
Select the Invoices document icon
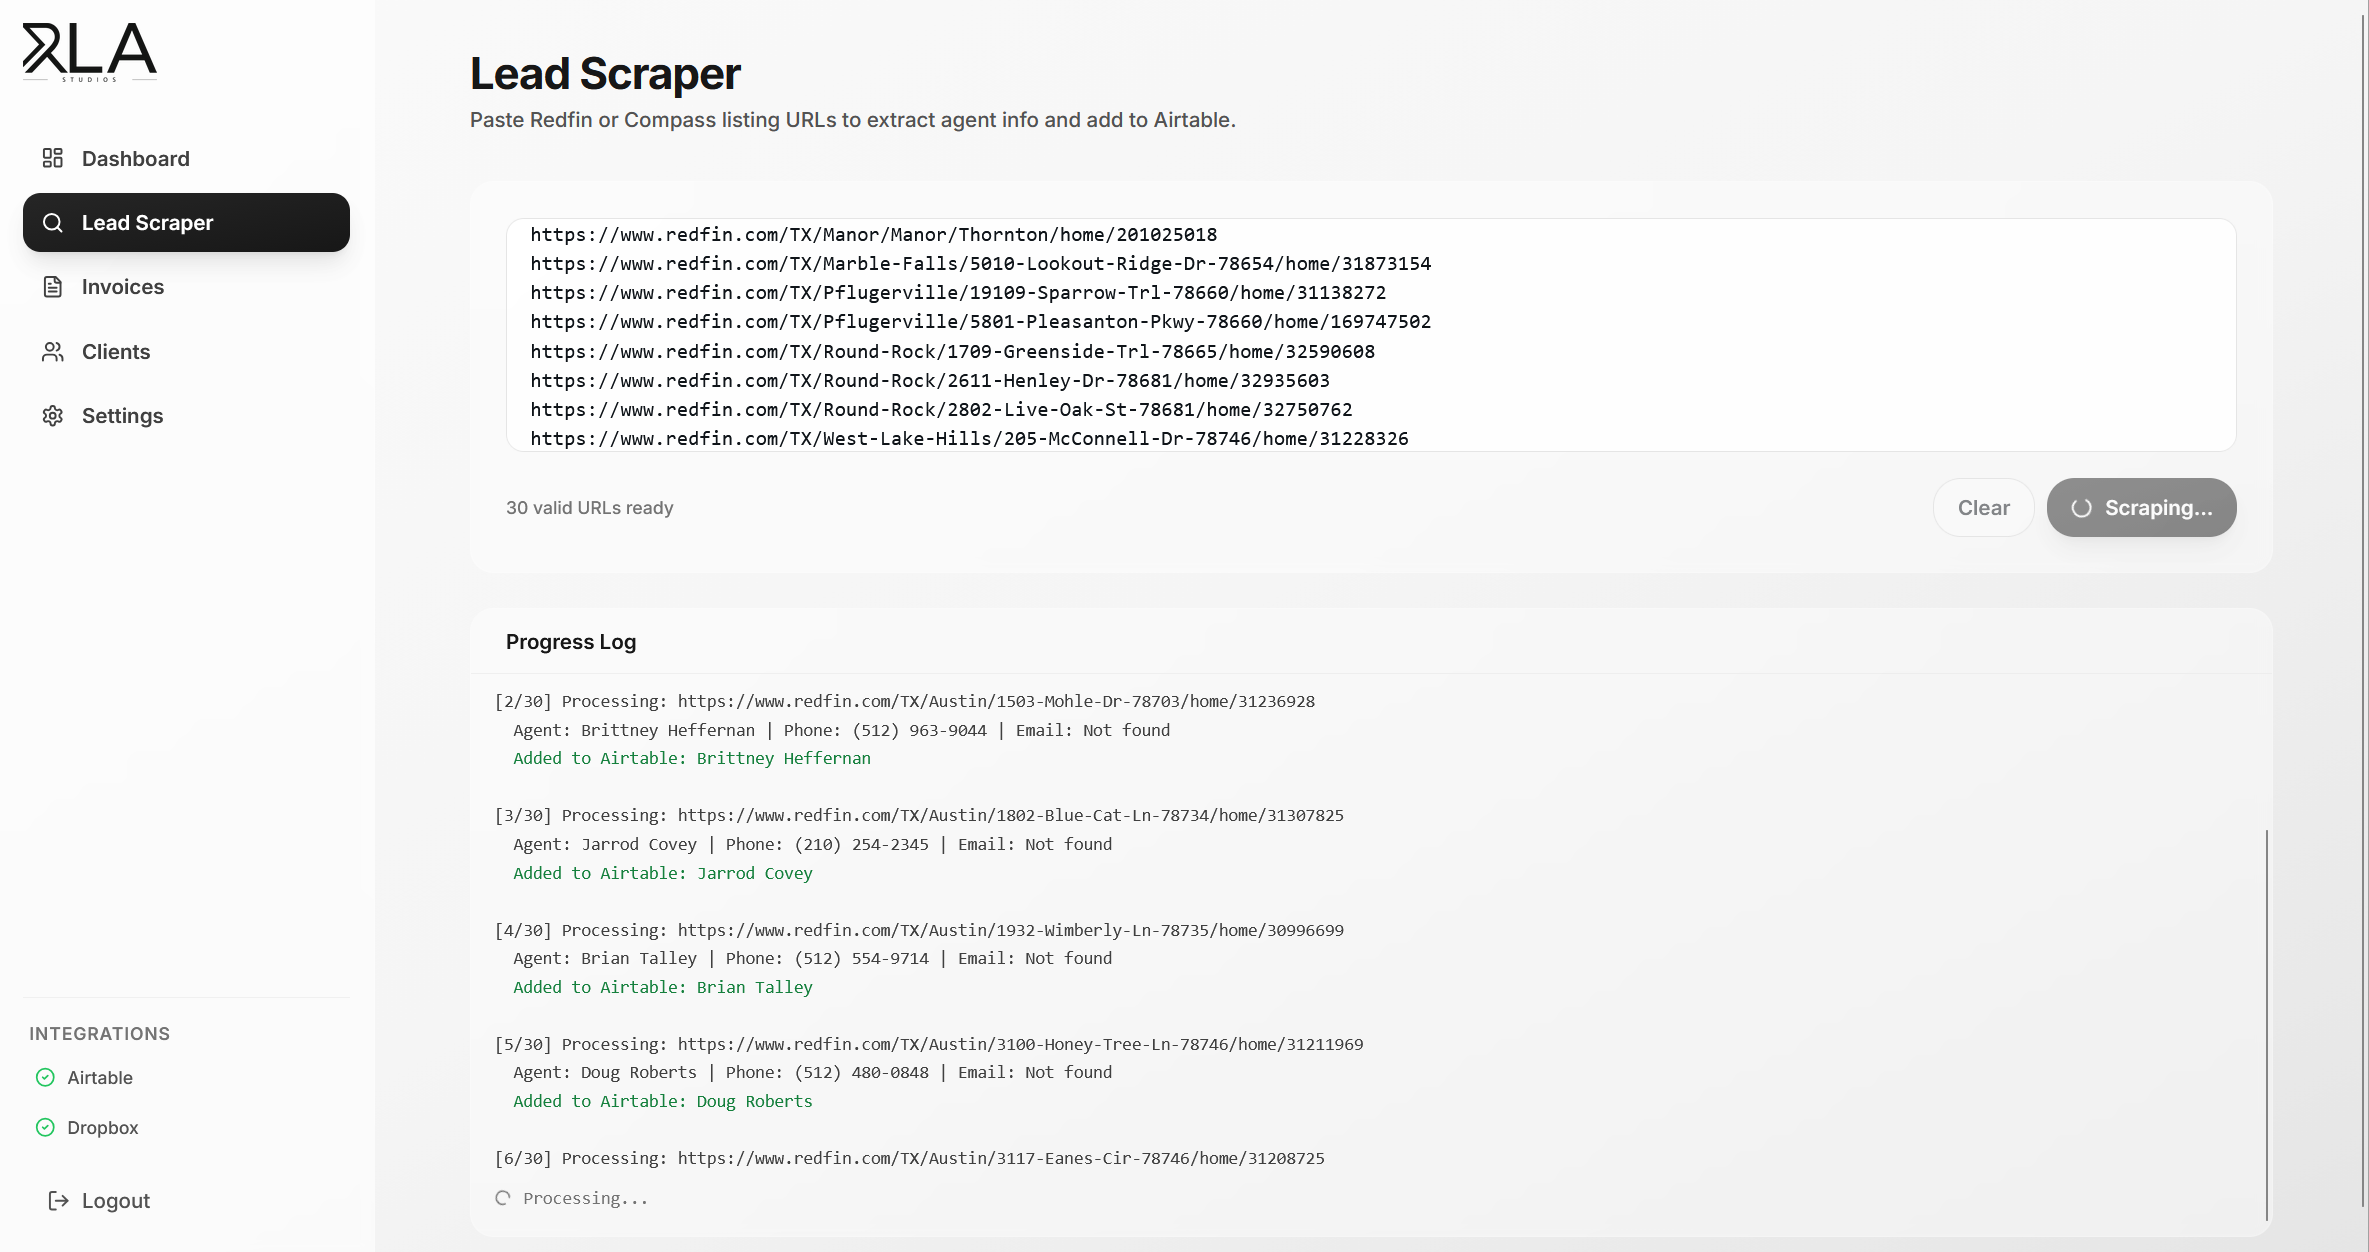pos(53,286)
